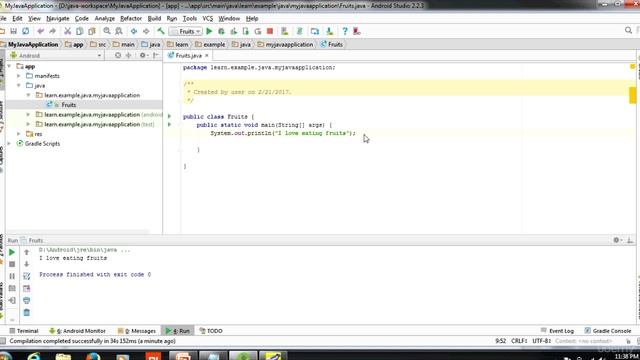Click the myjavaapplication breadcrumb

tap(285, 44)
